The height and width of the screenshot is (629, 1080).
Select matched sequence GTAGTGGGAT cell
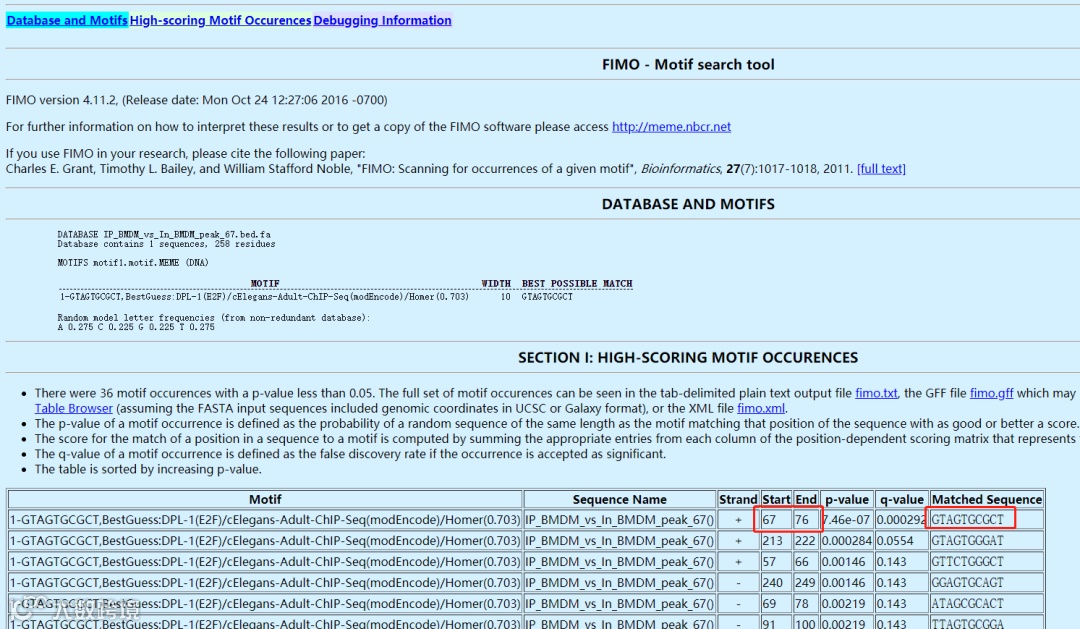(986, 541)
